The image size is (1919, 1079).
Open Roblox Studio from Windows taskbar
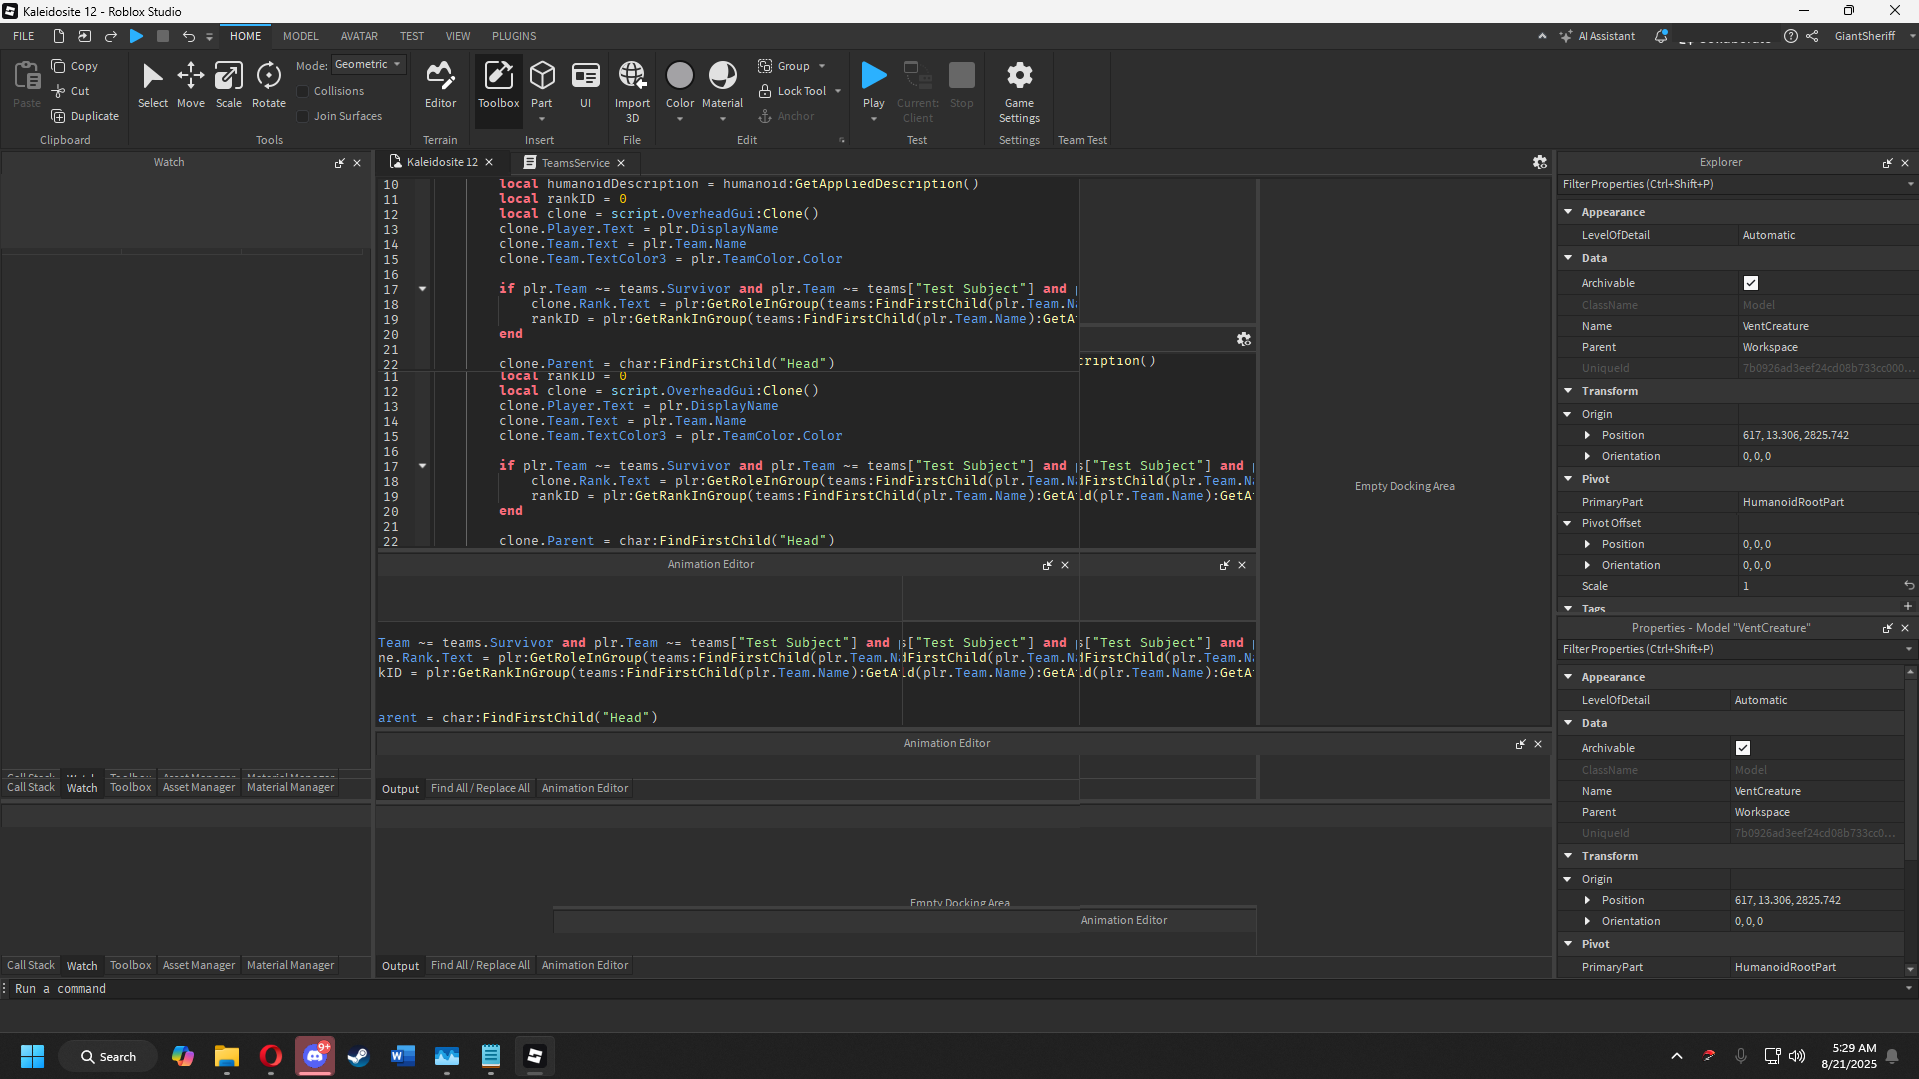[x=534, y=1056]
